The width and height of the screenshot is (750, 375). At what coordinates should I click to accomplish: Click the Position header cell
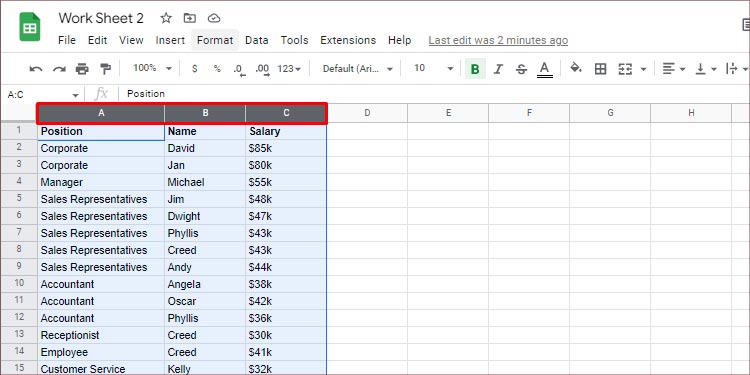coord(101,132)
